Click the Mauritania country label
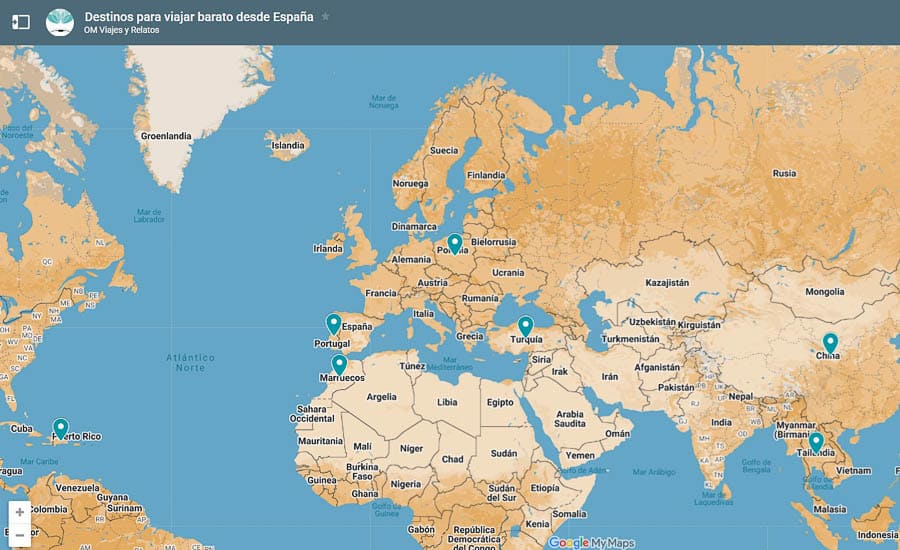This screenshot has height=550, width=900. [x=320, y=441]
